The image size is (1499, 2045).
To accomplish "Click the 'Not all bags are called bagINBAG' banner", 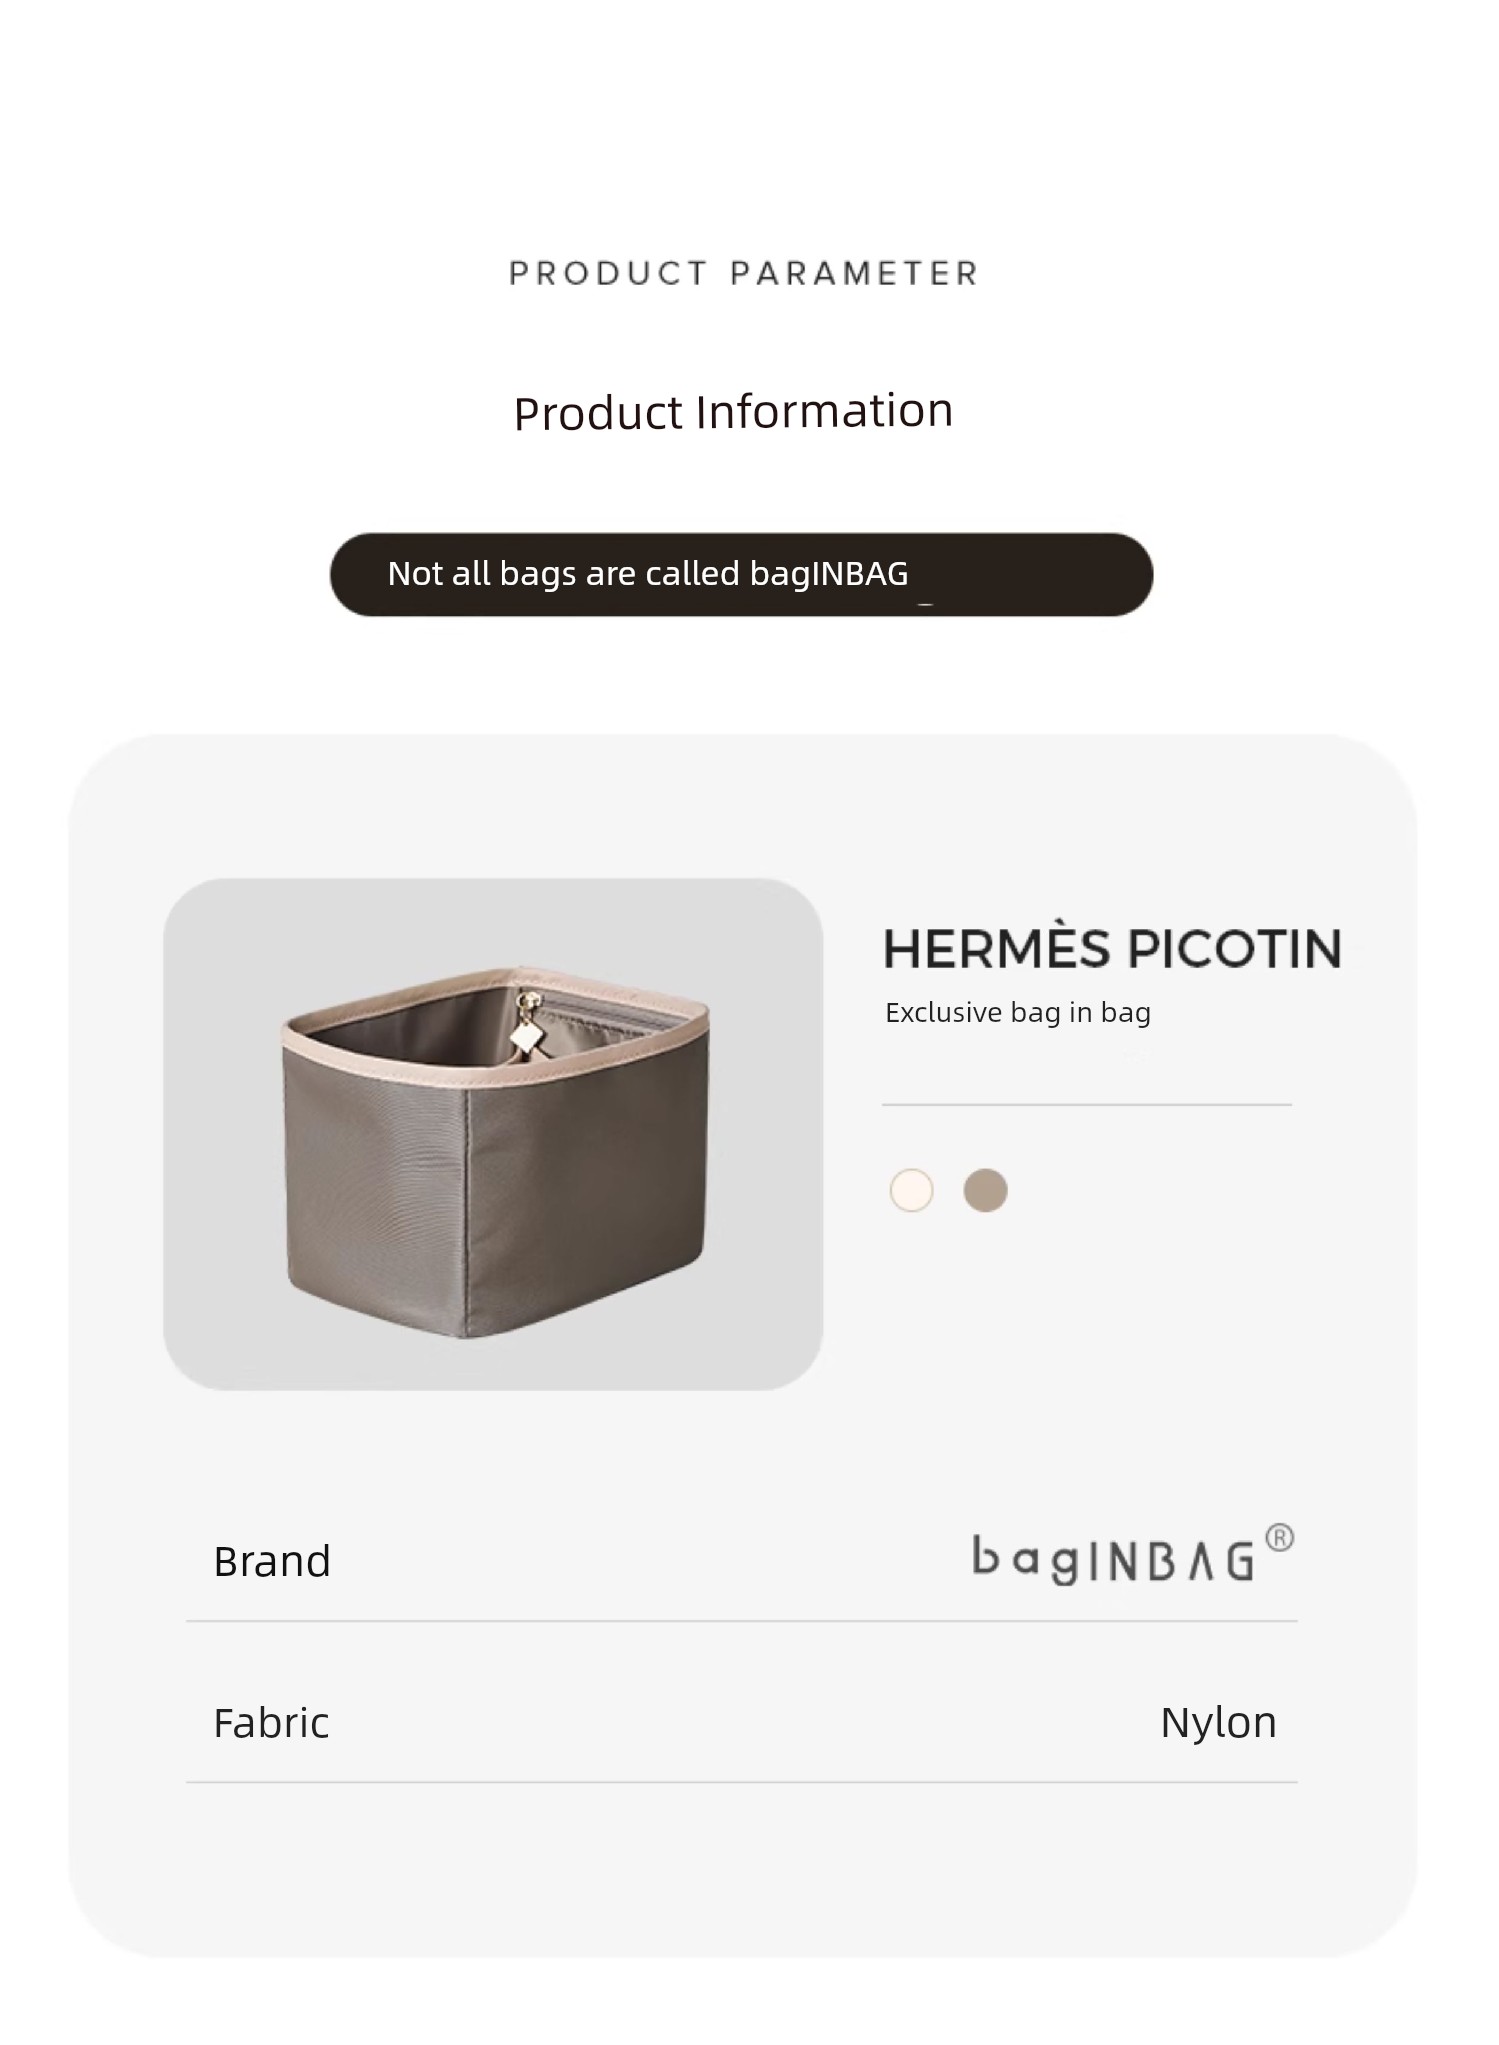I will pos(741,574).
